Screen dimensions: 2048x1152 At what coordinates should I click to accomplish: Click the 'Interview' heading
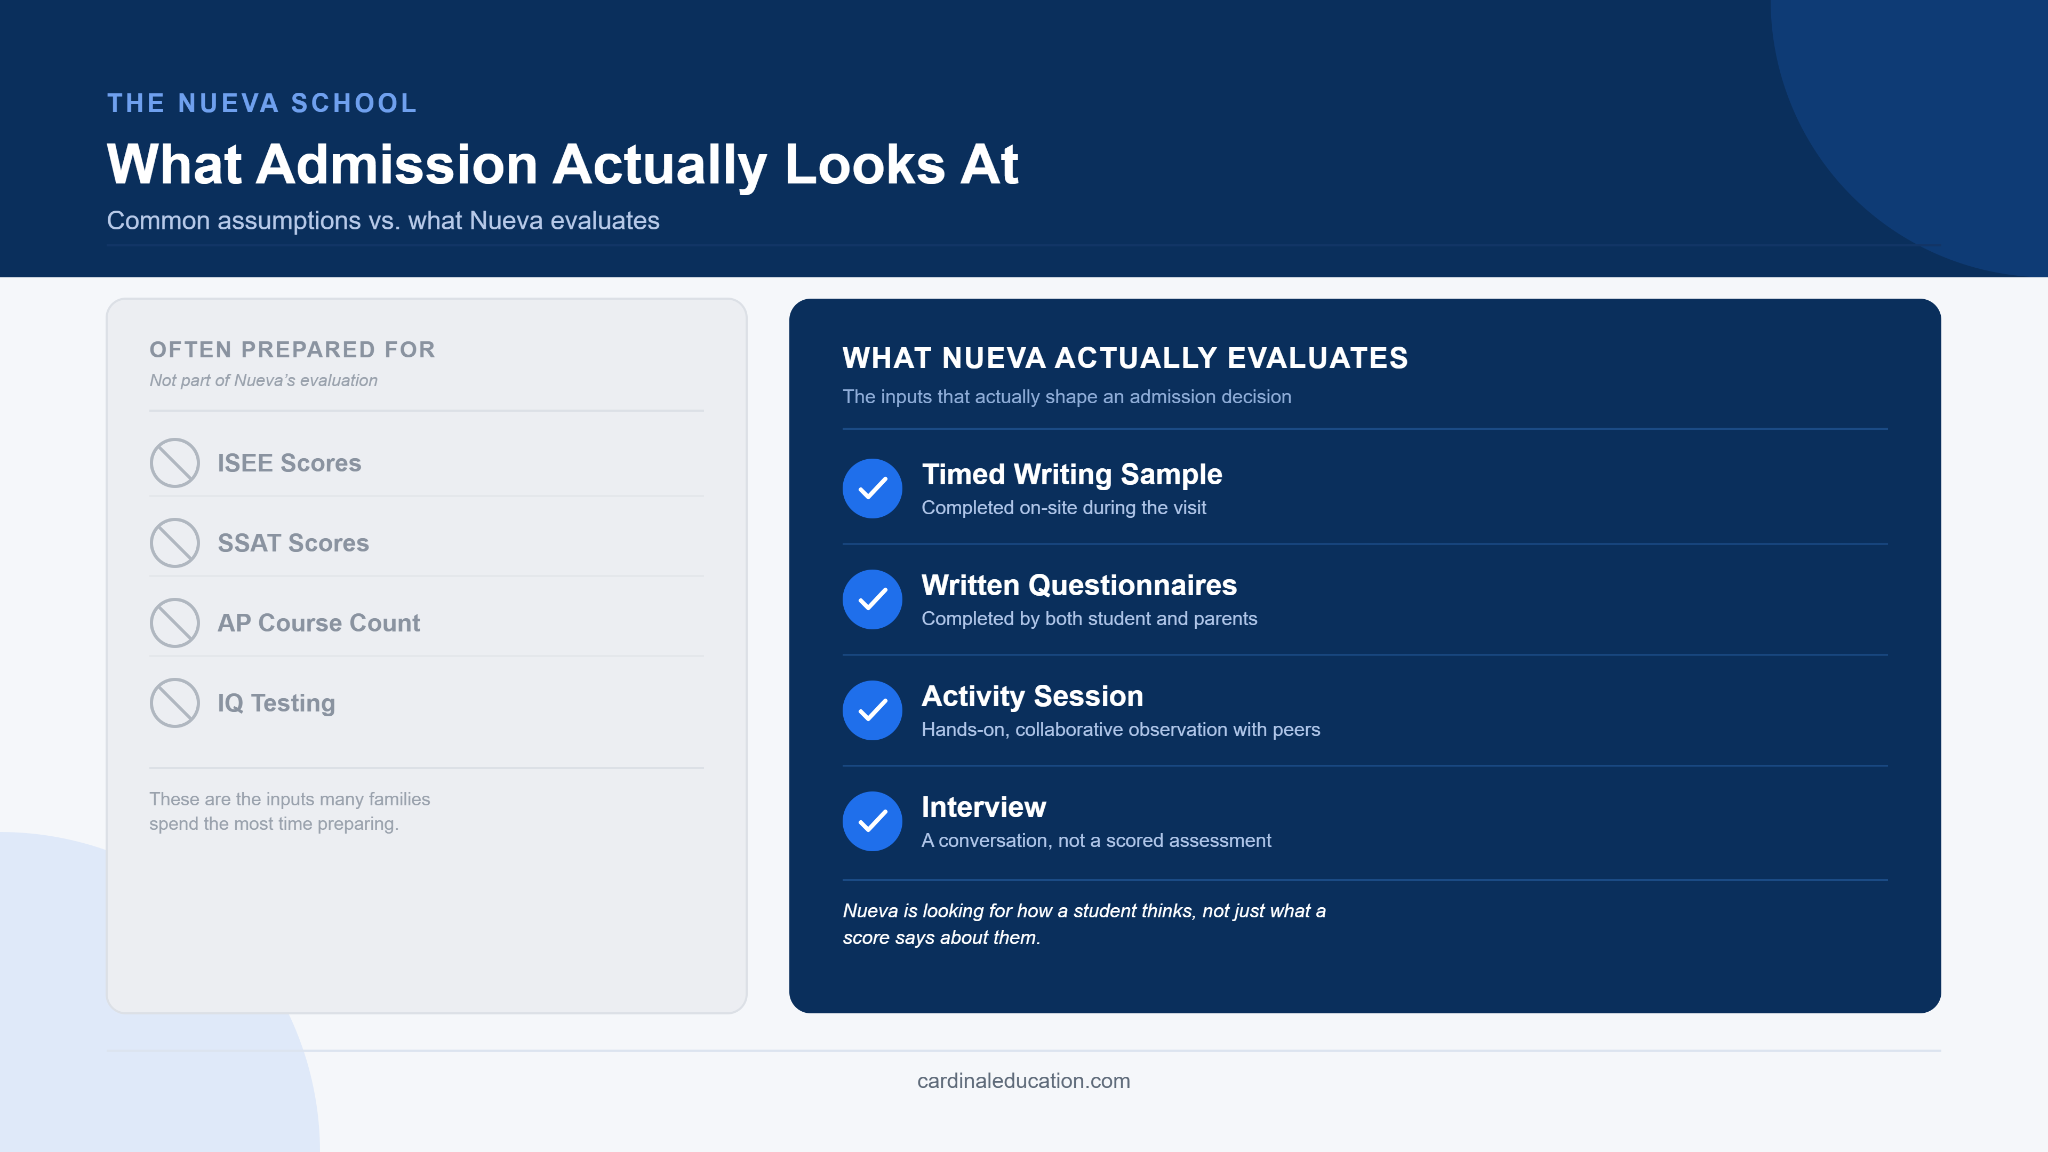tap(984, 807)
